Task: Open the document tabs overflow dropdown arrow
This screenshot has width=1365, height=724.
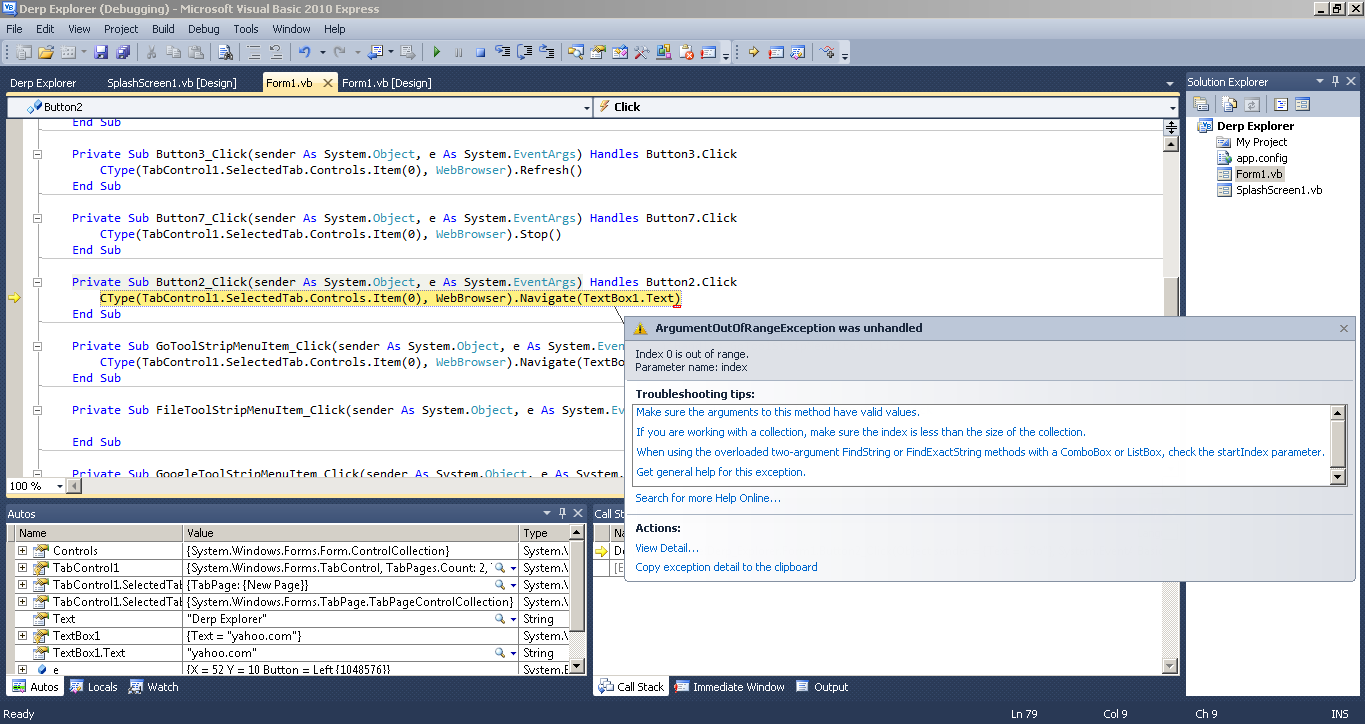Action: point(1170,83)
